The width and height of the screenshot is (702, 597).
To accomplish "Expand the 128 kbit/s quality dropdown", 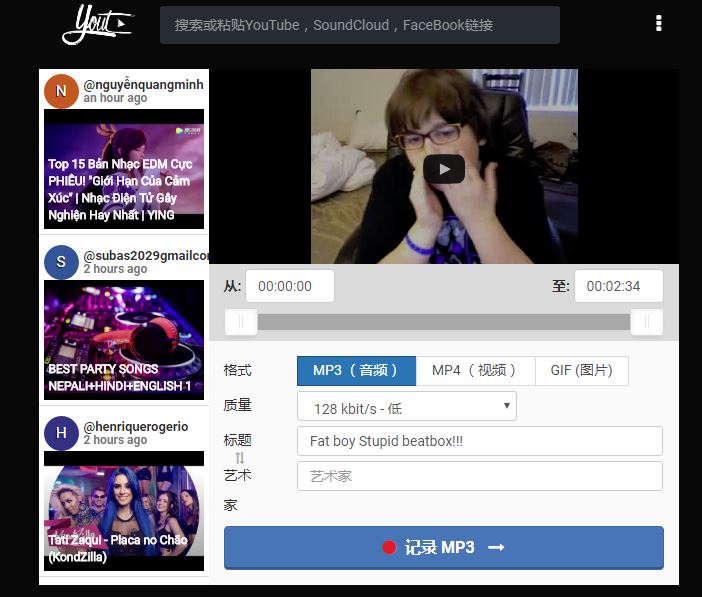I will pos(406,407).
